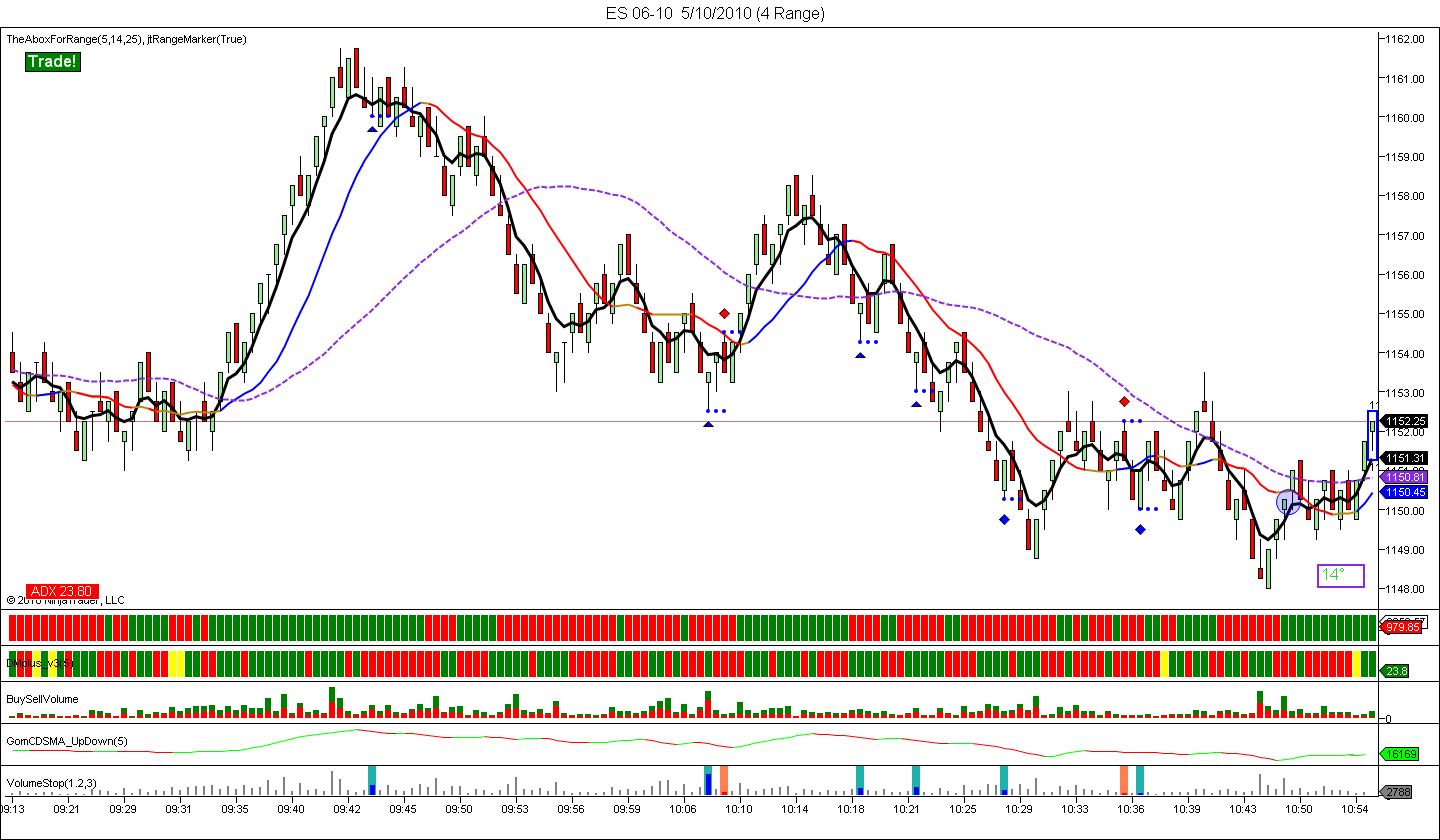Click the purple 14° angle box
1440x840 pixels.
click(x=1341, y=575)
